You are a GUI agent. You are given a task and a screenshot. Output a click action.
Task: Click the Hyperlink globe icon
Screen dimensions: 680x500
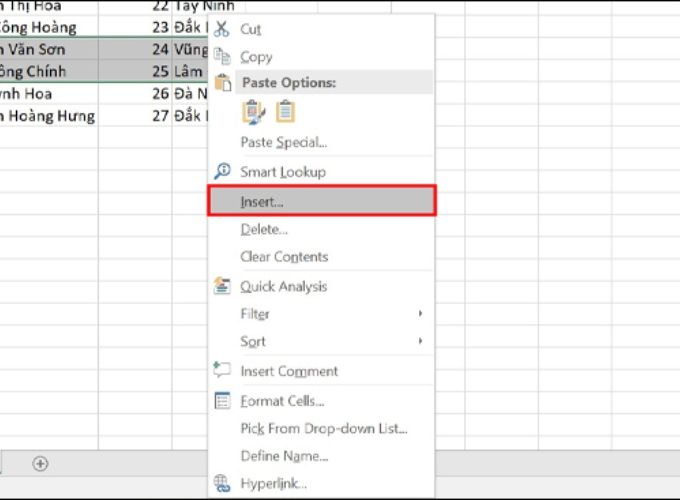tap(222, 483)
